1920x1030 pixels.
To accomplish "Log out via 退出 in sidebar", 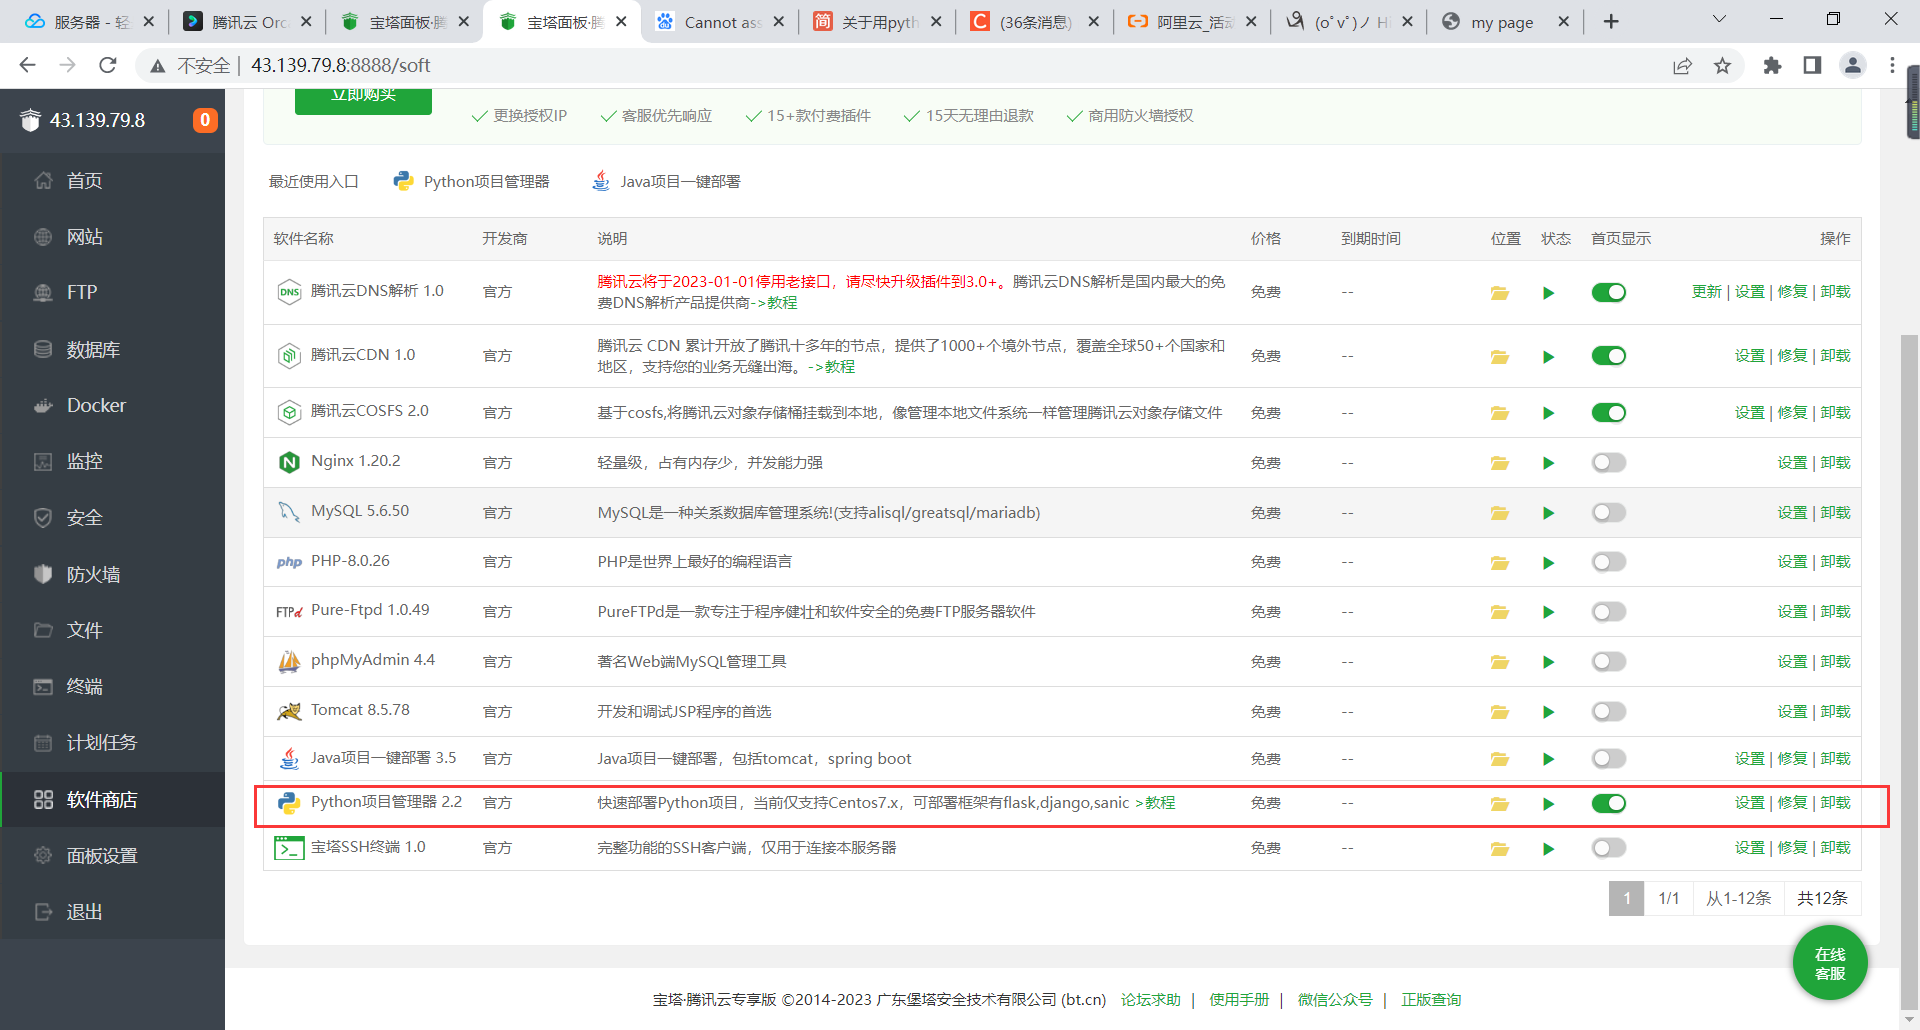I will coord(84,912).
